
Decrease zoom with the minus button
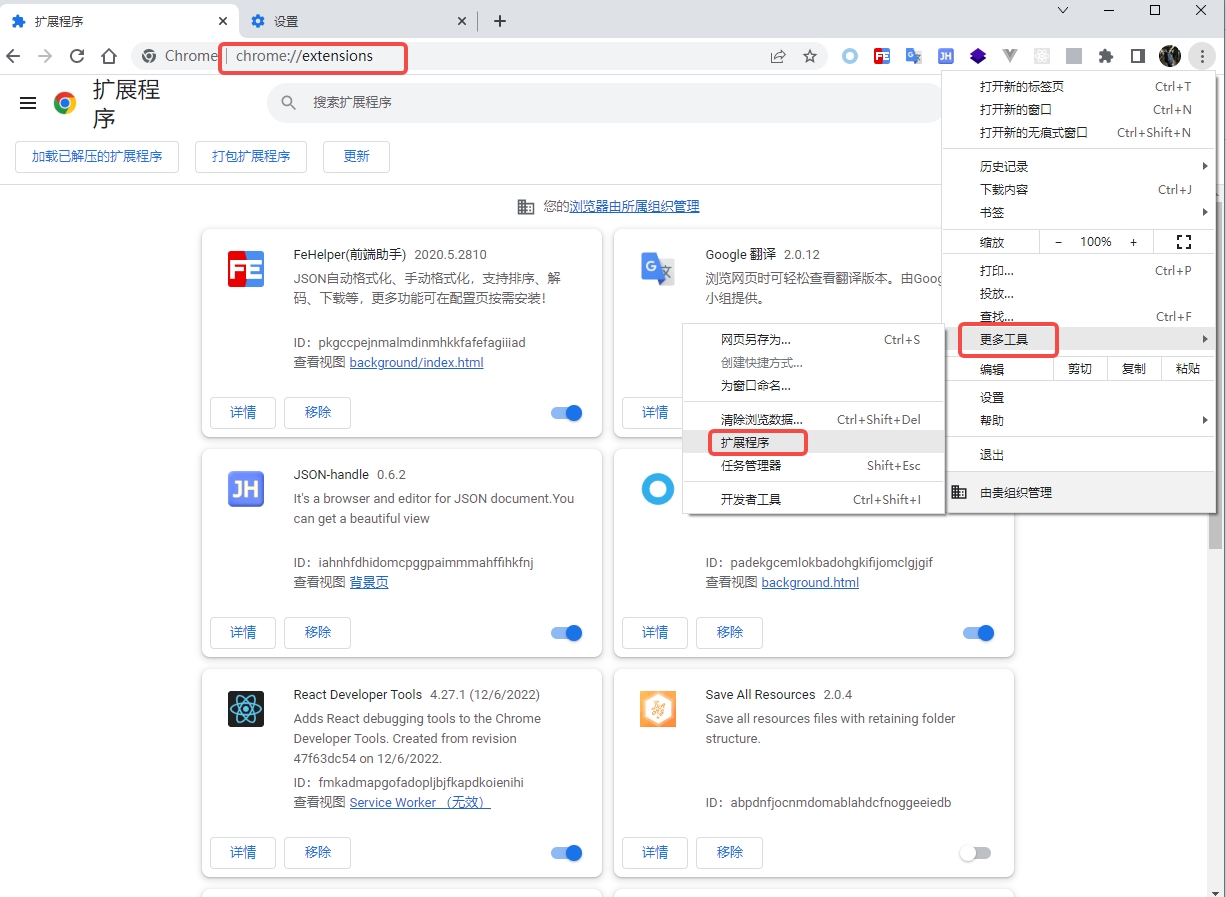pyautogui.click(x=1059, y=242)
